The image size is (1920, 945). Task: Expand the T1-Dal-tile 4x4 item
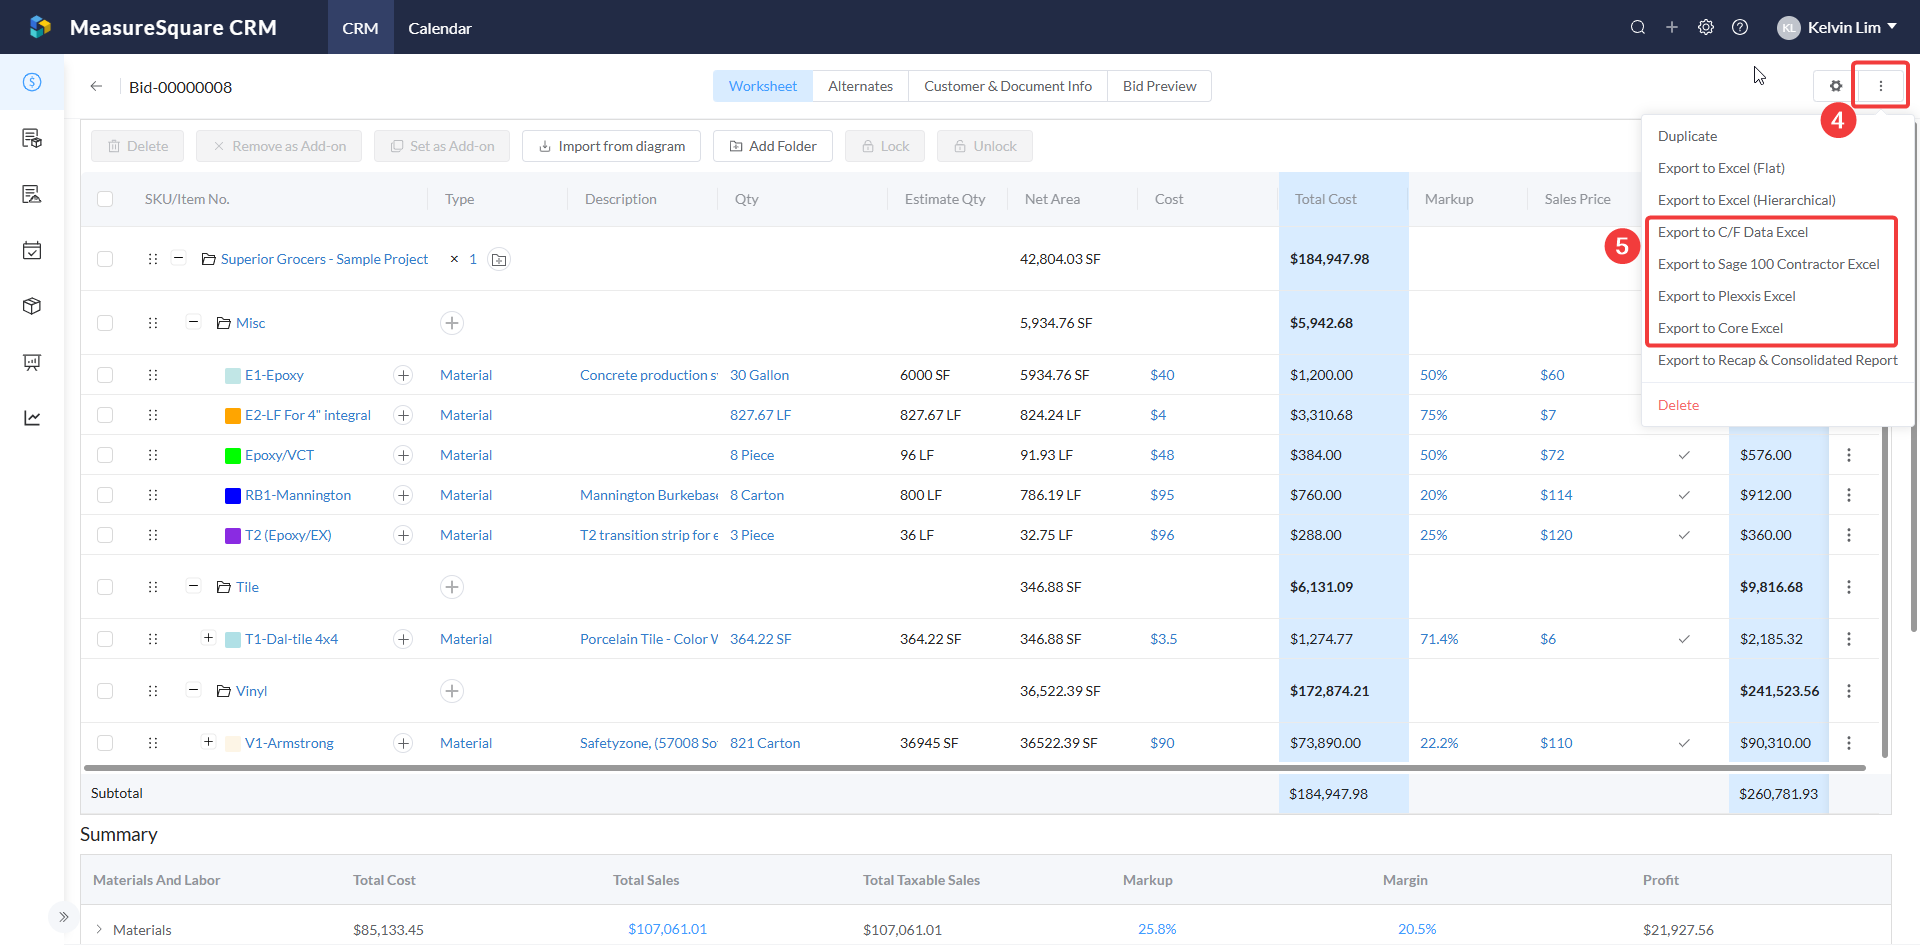(208, 638)
